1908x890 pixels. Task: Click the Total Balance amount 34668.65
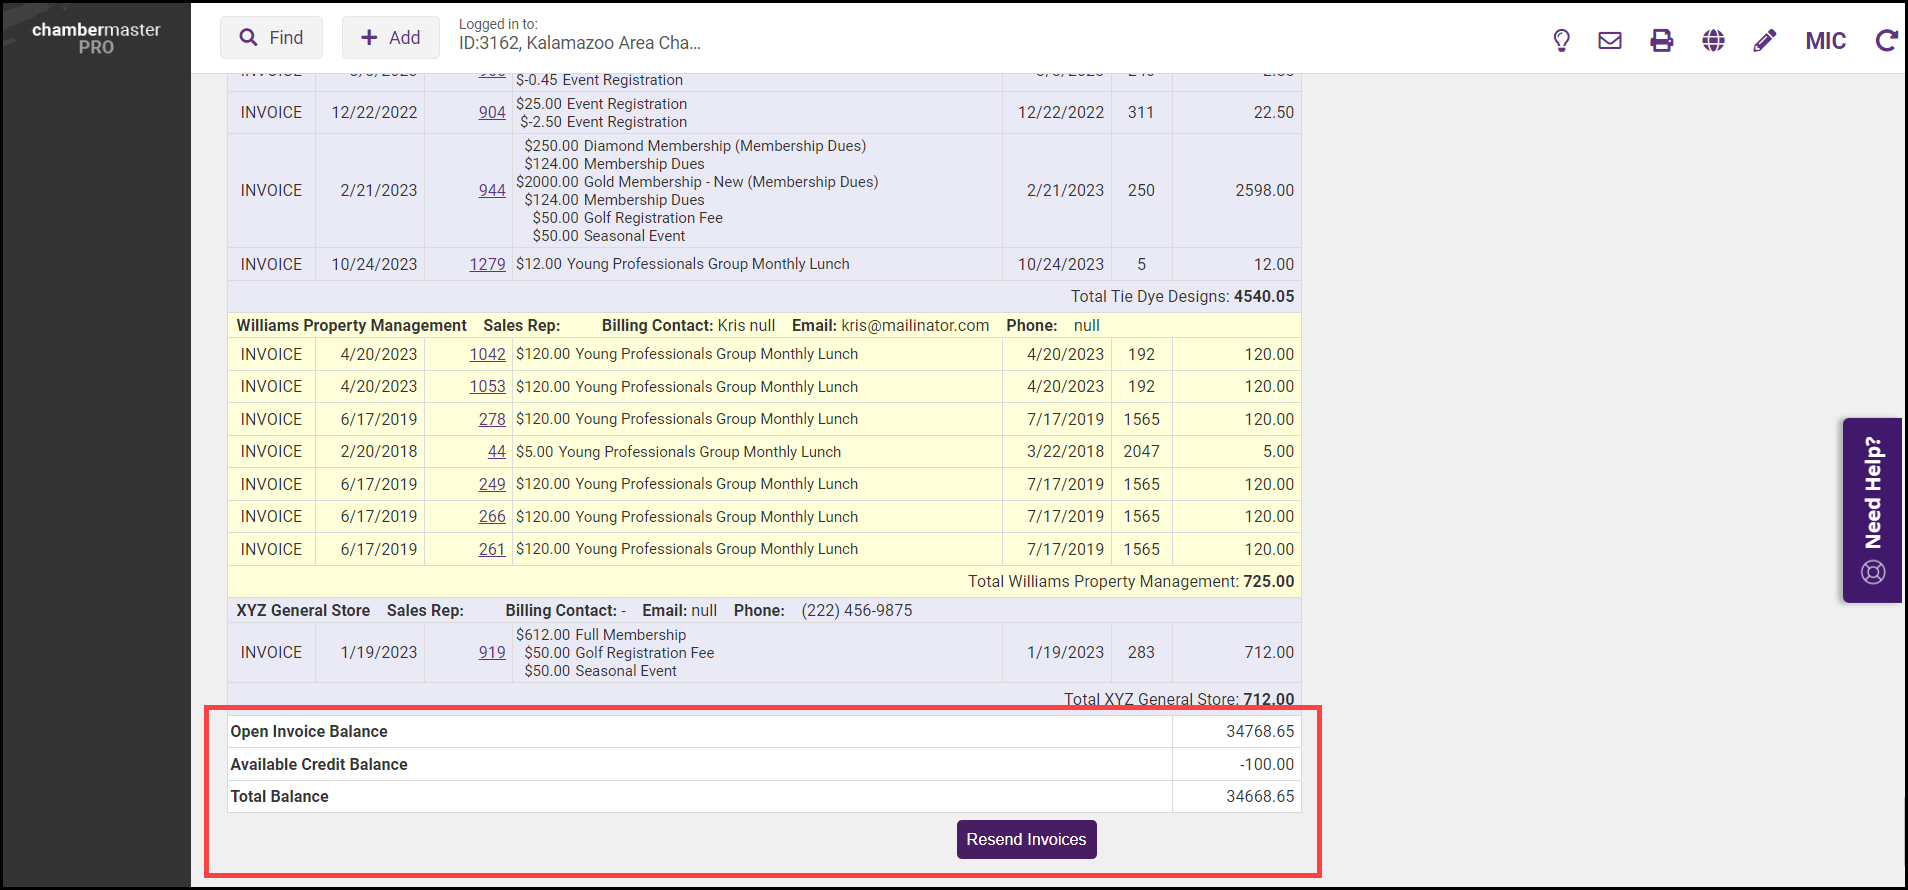point(1259,797)
